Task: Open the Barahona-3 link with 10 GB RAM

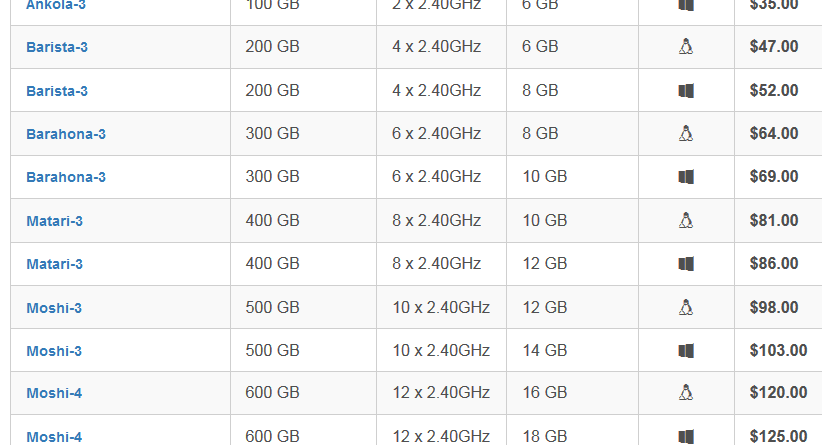Action: click(x=66, y=177)
